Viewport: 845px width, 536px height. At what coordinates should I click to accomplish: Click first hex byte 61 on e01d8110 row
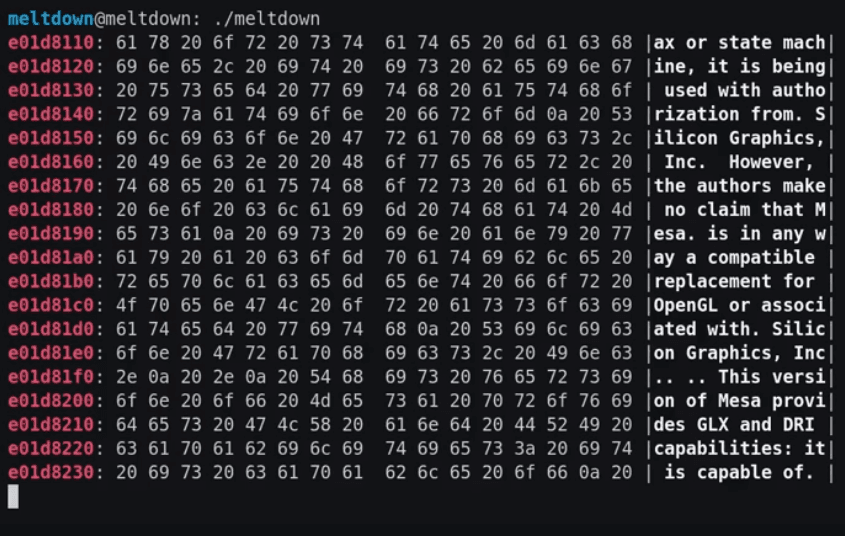coord(126,43)
